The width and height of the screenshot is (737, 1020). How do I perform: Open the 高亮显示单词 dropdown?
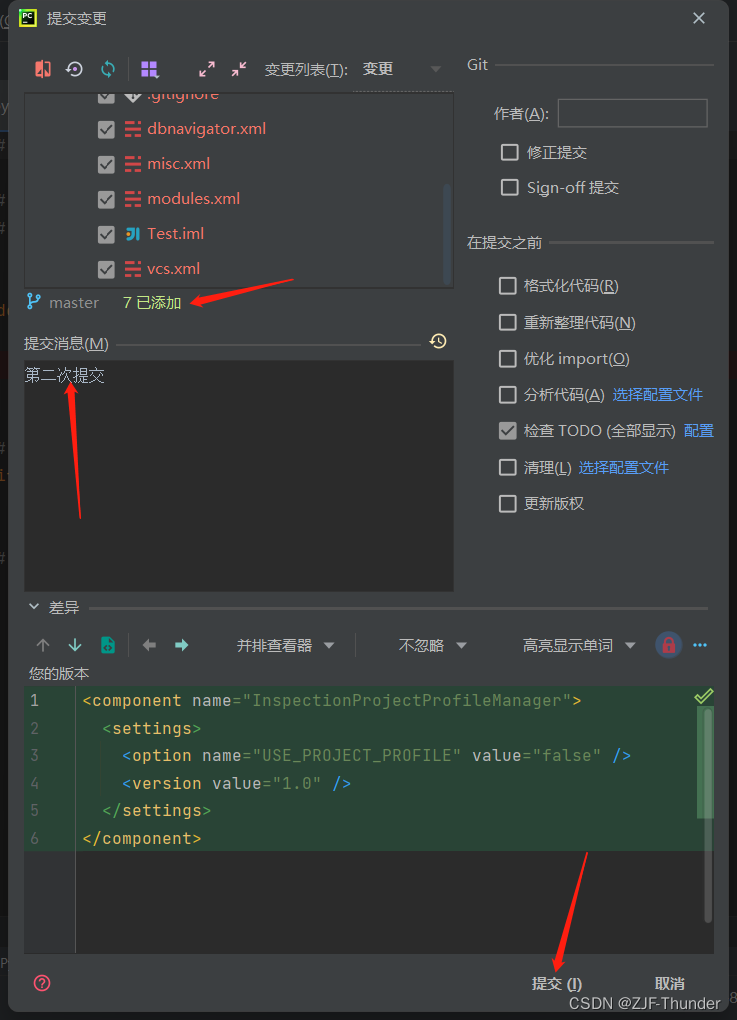point(579,645)
